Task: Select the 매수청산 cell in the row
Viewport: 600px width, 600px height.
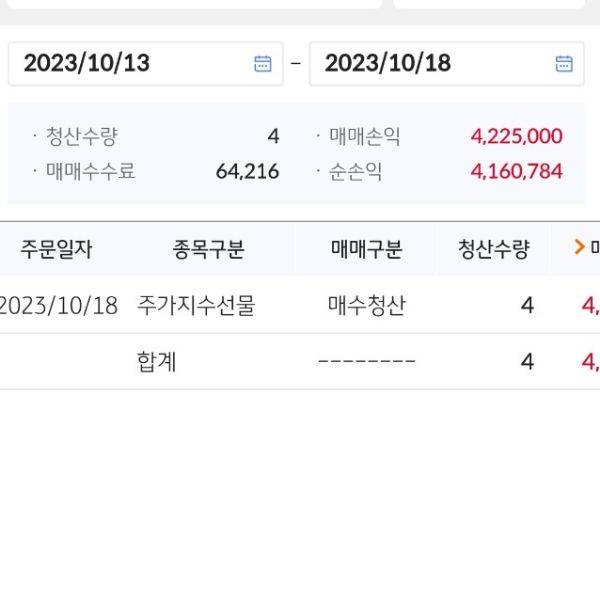Action: [x=366, y=306]
